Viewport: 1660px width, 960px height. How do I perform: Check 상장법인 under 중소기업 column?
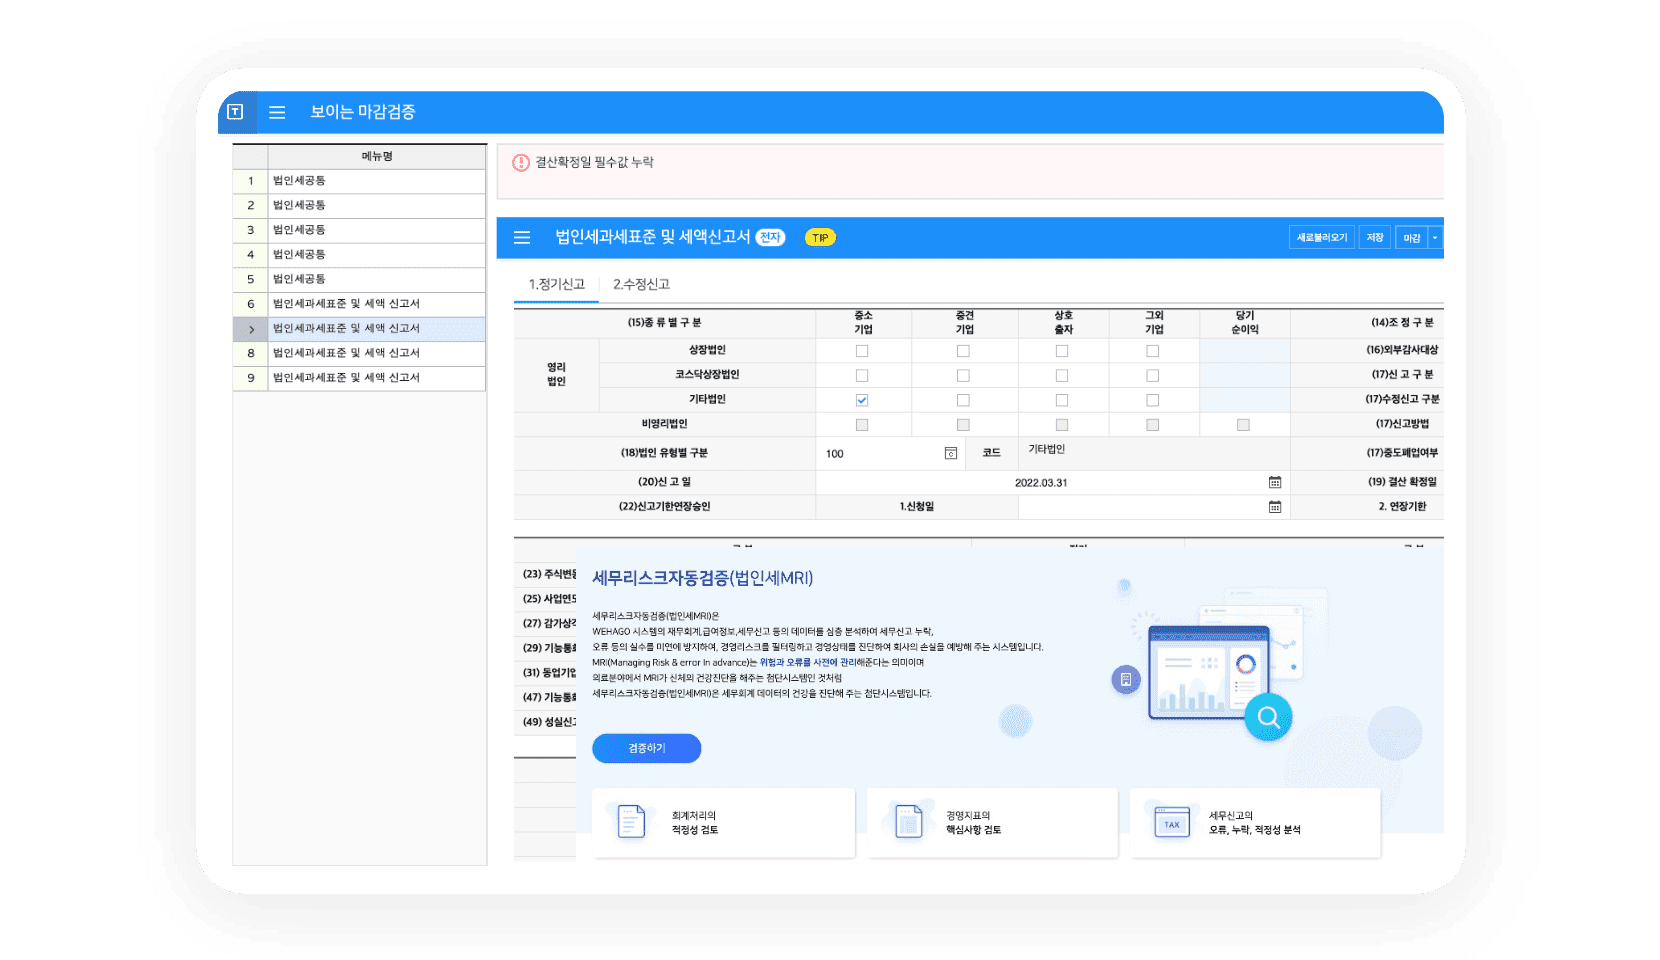click(862, 351)
